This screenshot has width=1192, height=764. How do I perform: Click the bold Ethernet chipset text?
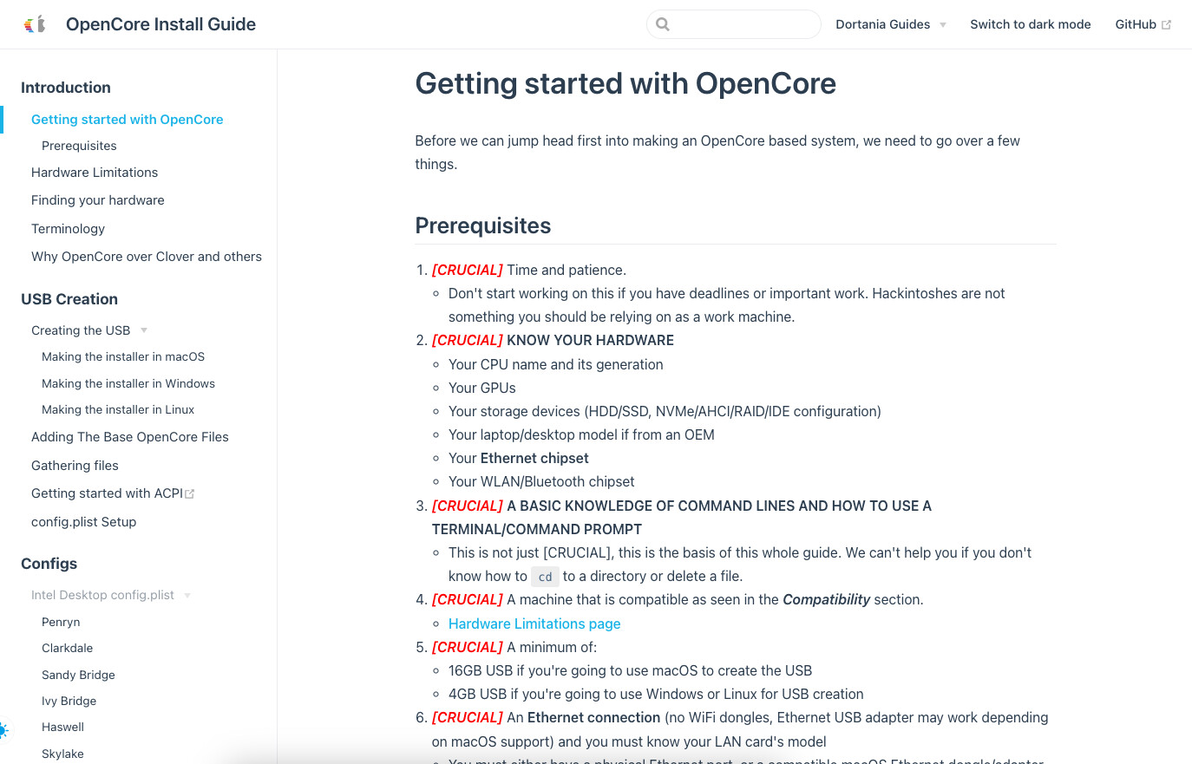click(x=534, y=458)
